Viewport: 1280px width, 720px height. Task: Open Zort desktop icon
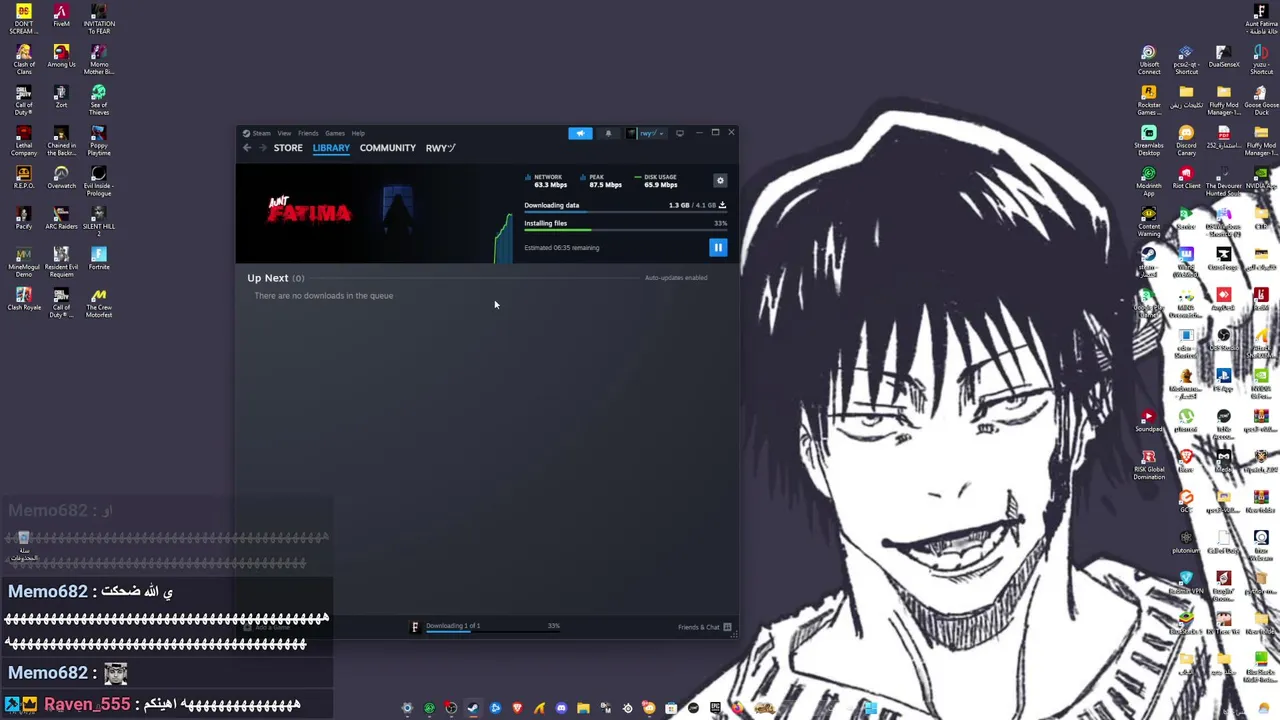coord(61,97)
